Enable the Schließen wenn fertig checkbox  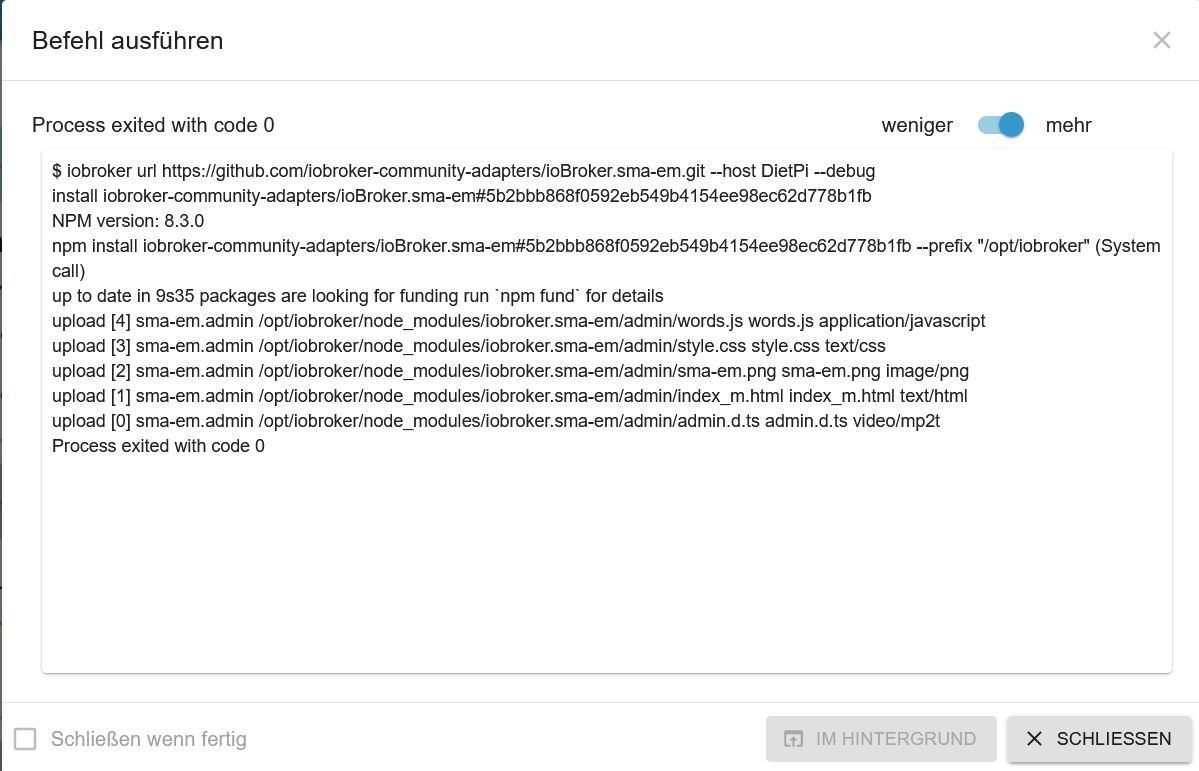pos(25,739)
